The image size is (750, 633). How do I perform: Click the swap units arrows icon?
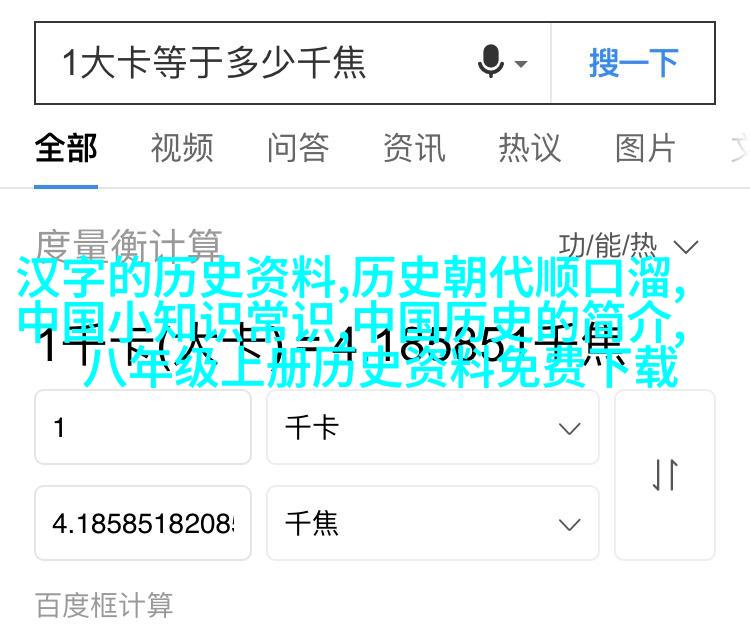click(x=665, y=475)
